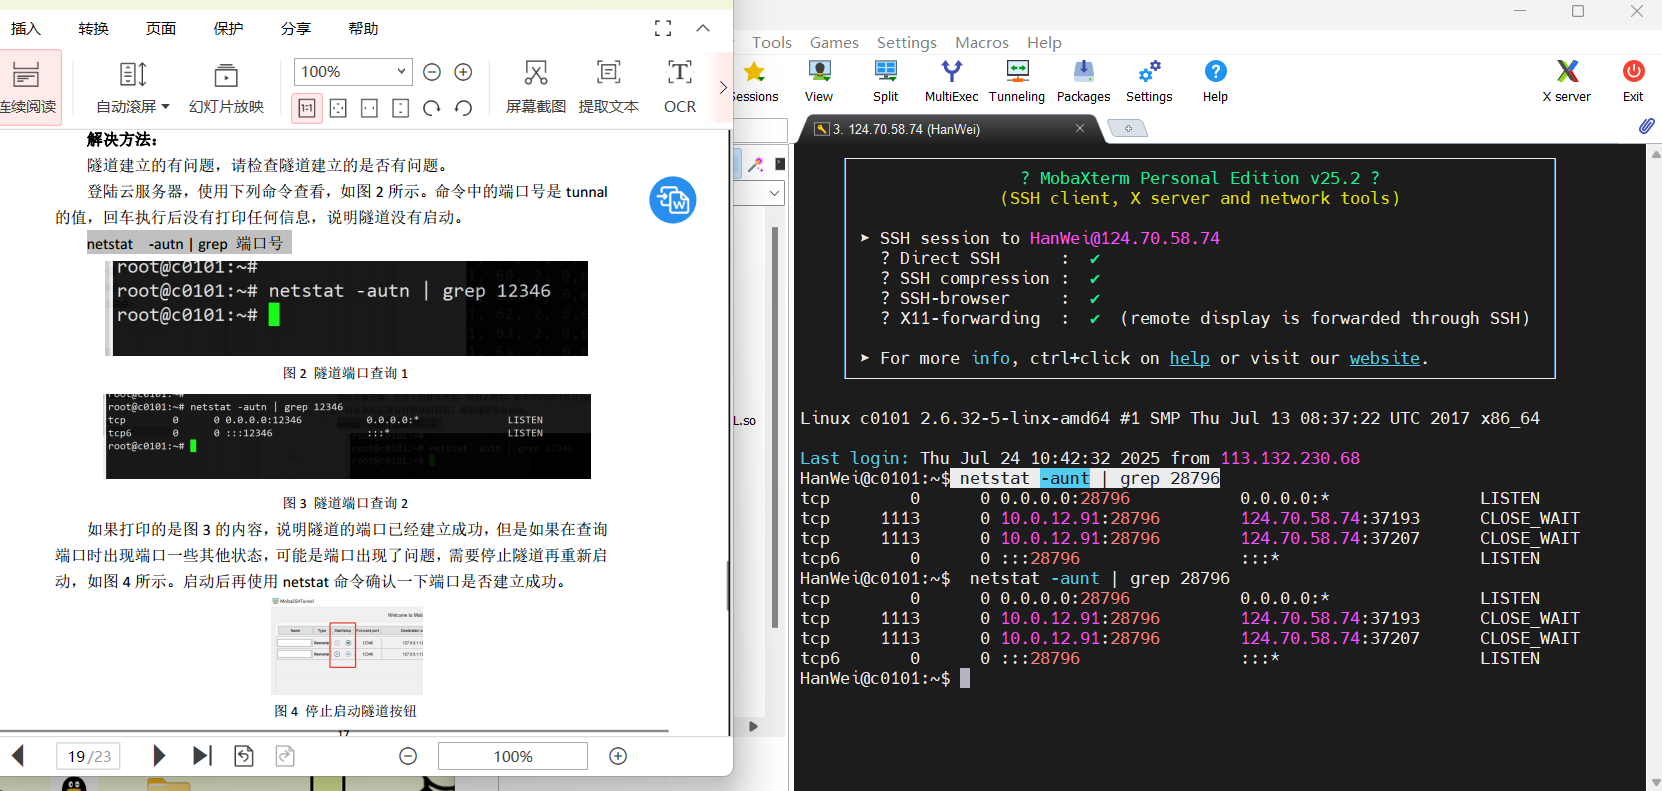Click MobaXterm View toolbar icon
Viewport: 1662px width, 791px height.
pyautogui.click(x=819, y=81)
